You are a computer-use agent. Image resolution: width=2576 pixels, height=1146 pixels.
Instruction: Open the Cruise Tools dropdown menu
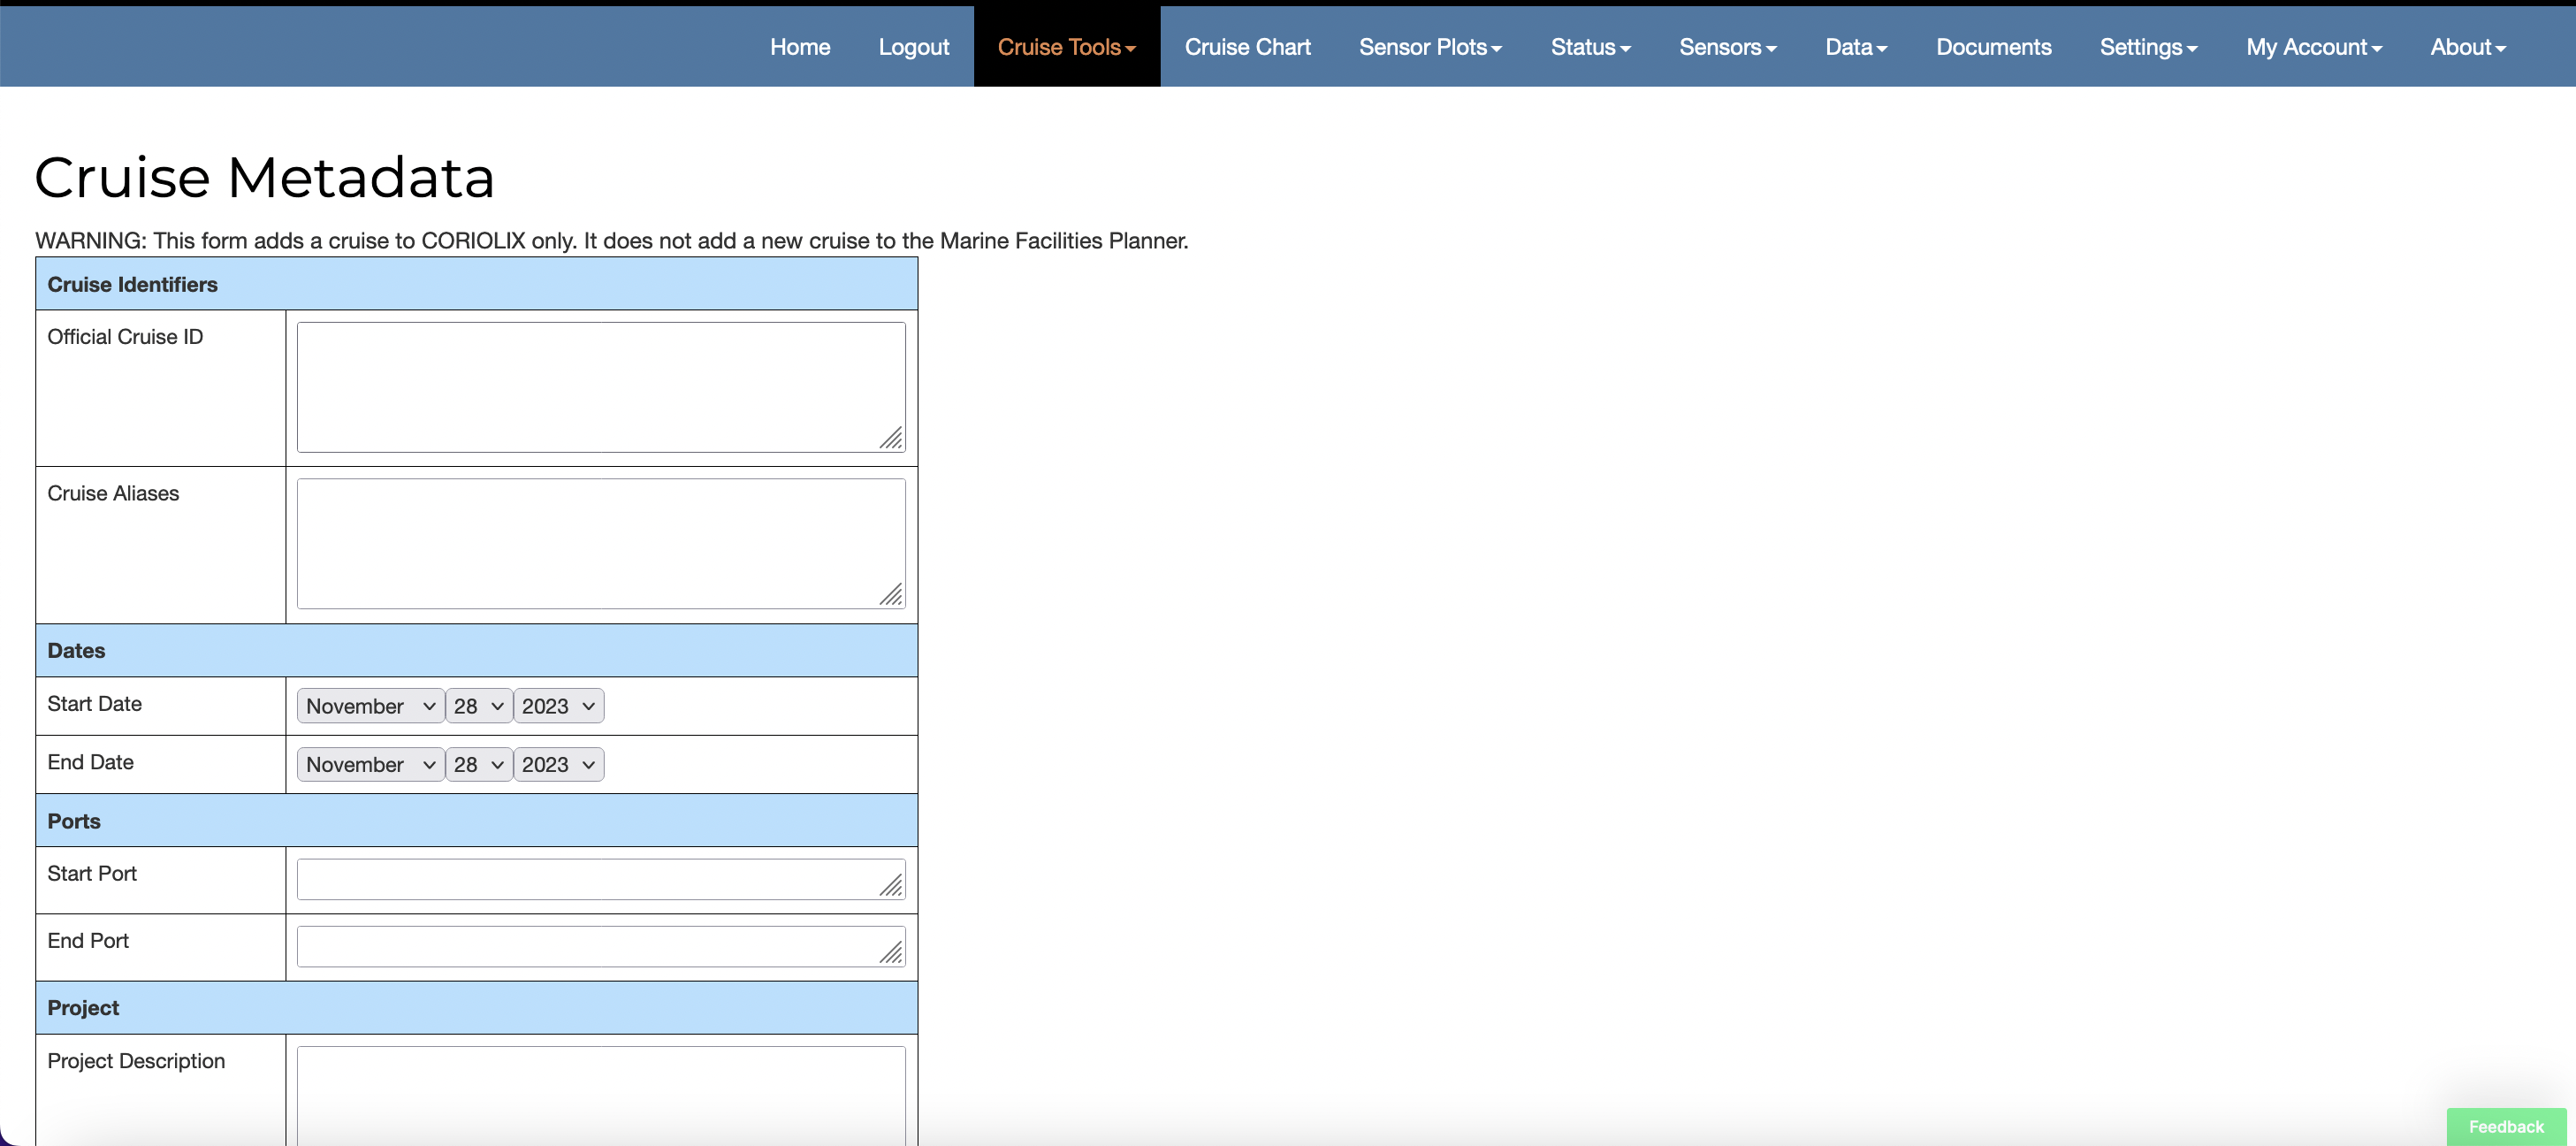pos(1066,47)
